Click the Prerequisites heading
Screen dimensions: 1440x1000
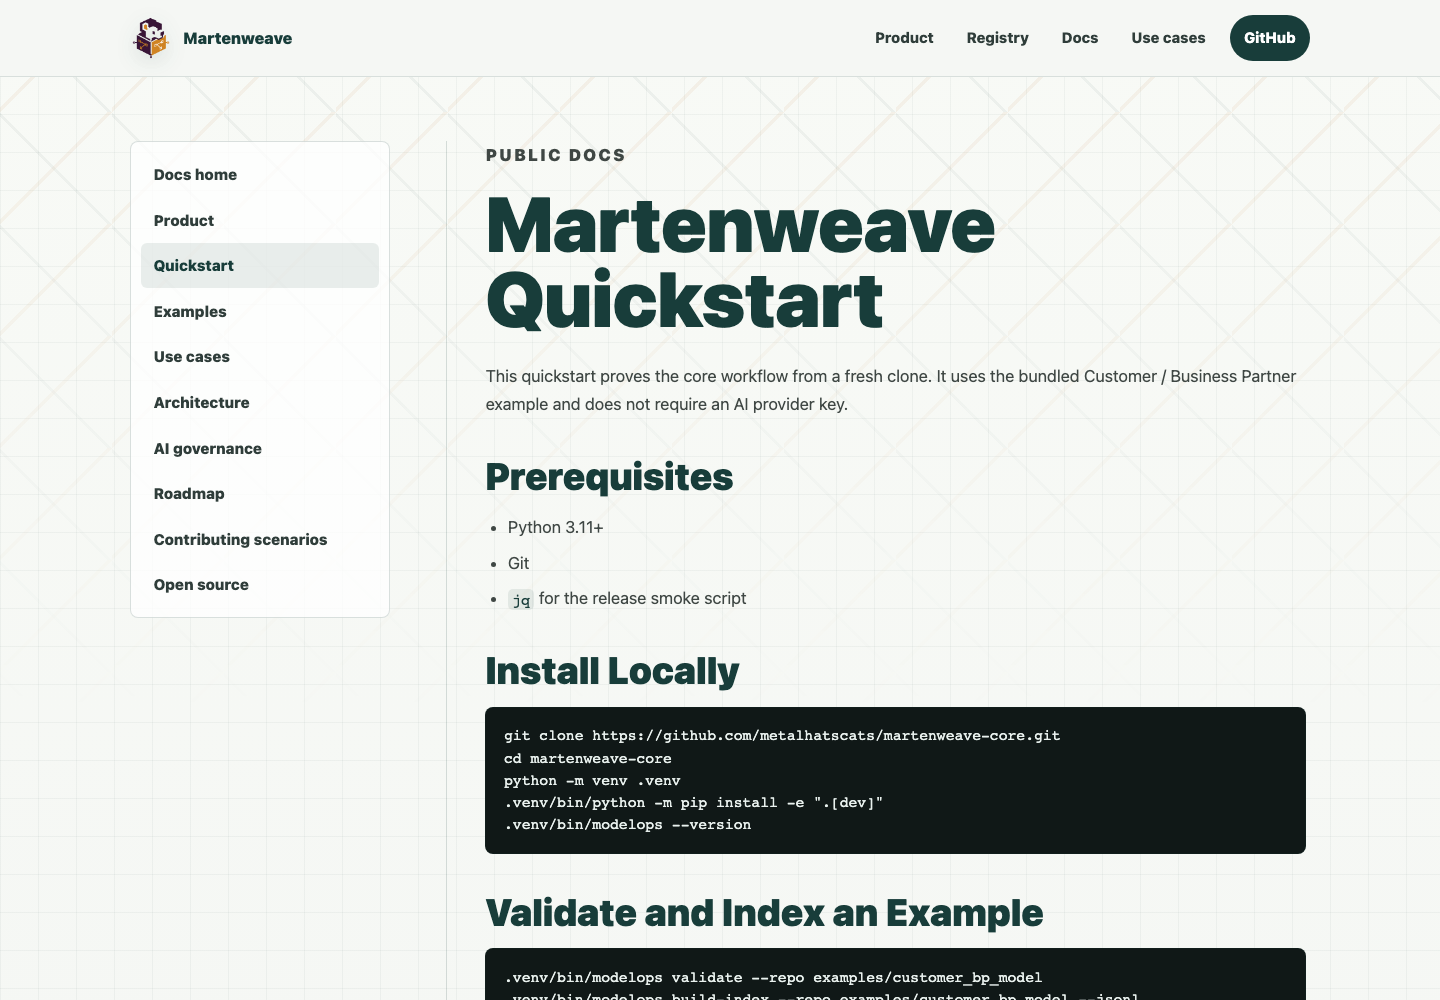pyautogui.click(x=609, y=477)
